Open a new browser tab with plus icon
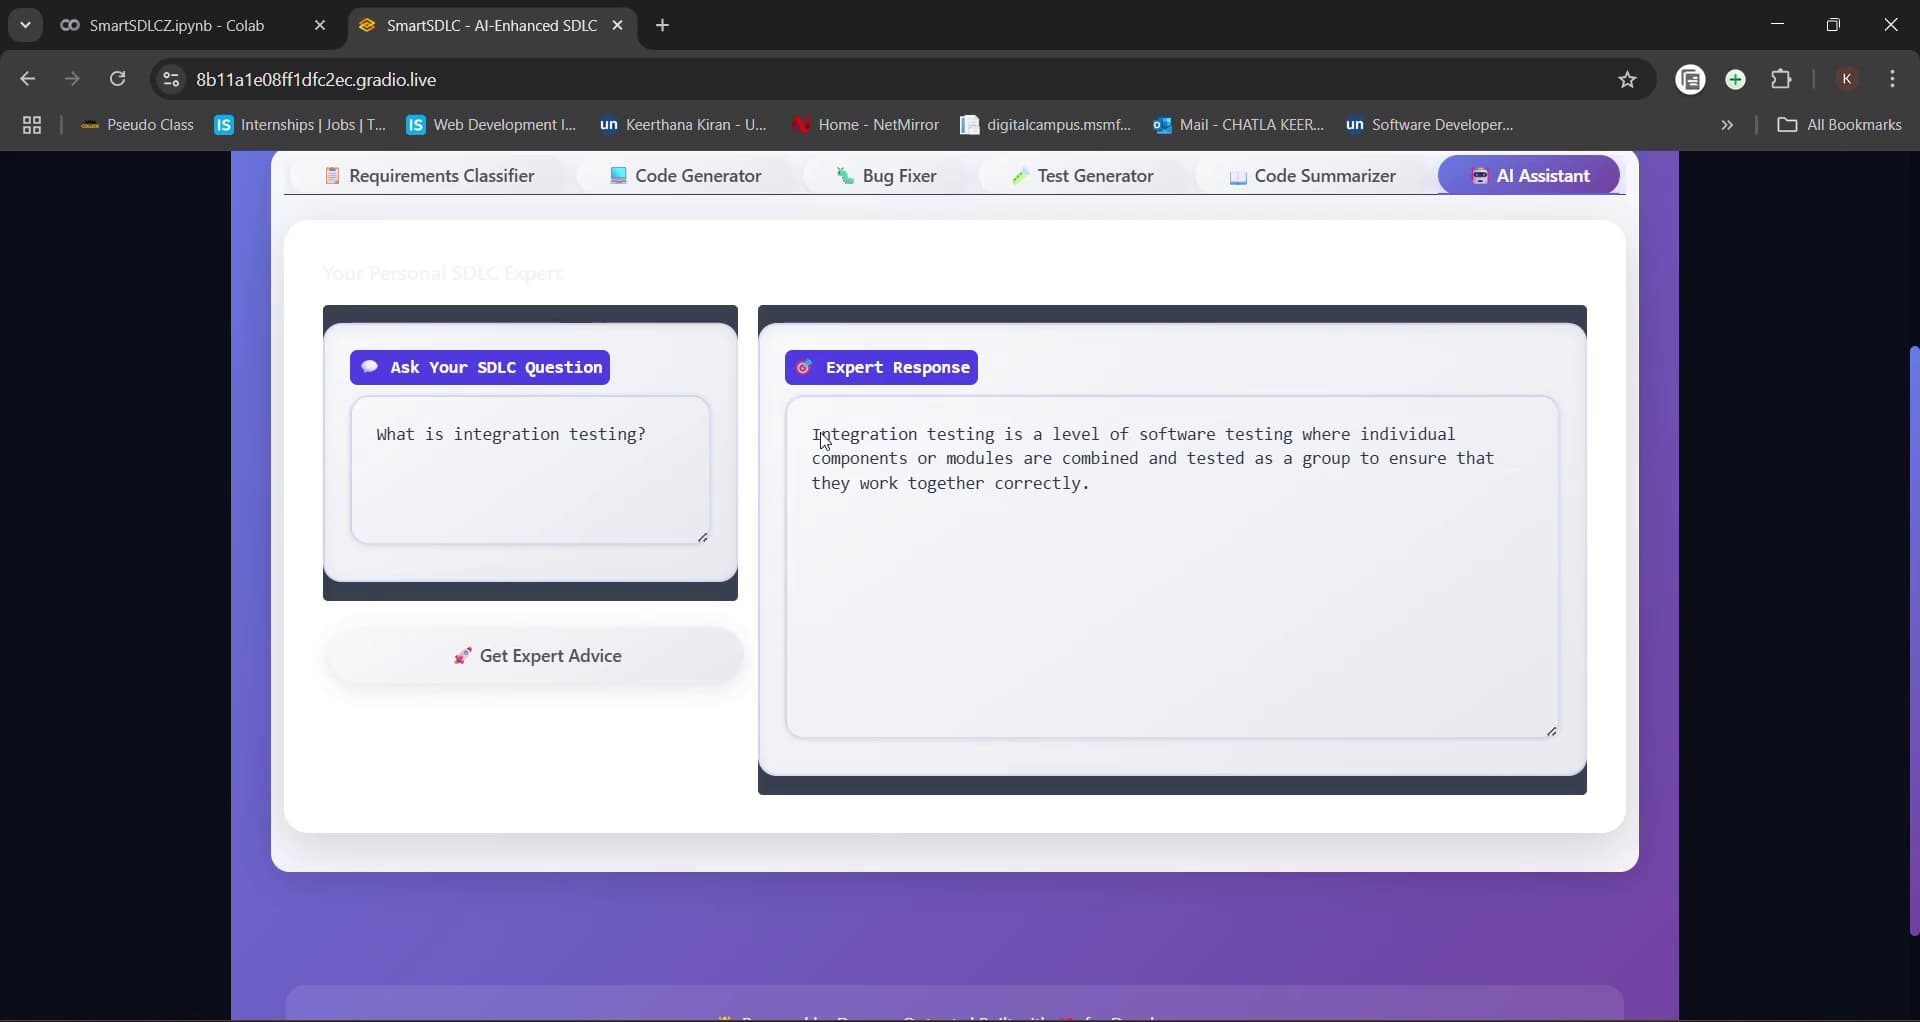The width and height of the screenshot is (1920, 1022). click(x=663, y=25)
